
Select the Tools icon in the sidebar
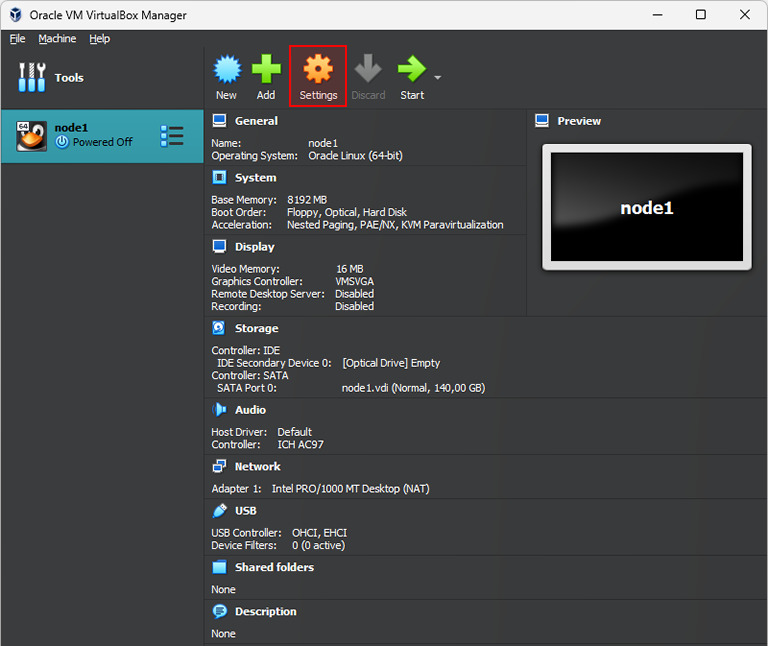pyautogui.click(x=32, y=77)
